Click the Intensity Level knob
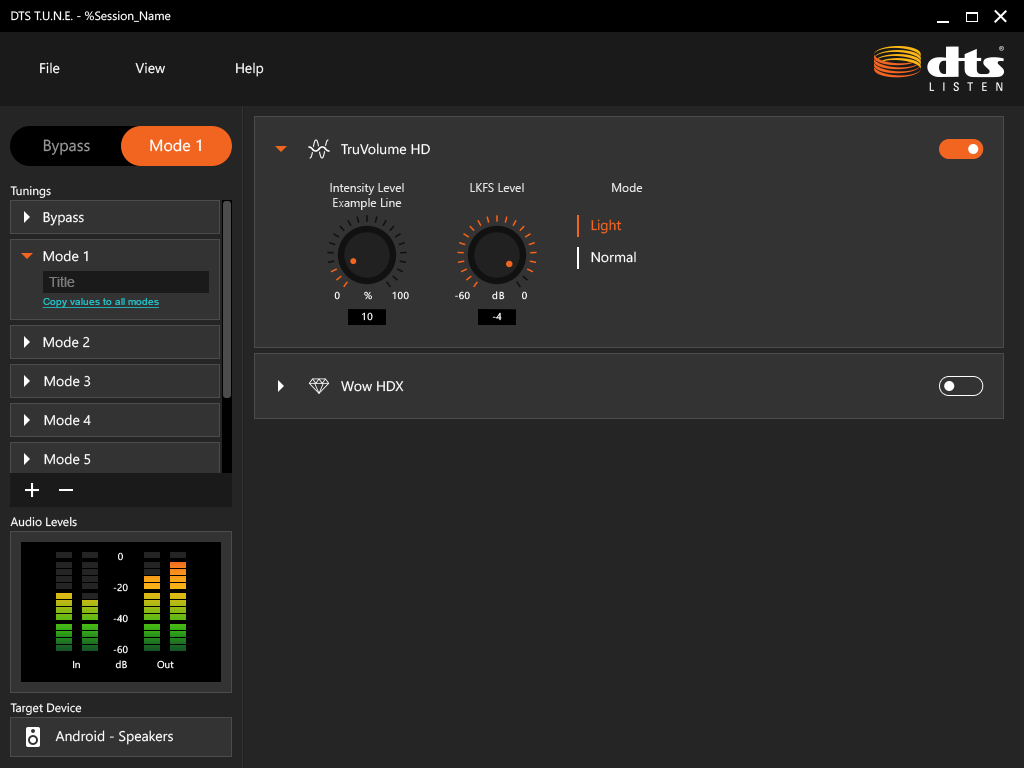The image size is (1024, 768). pos(366,254)
